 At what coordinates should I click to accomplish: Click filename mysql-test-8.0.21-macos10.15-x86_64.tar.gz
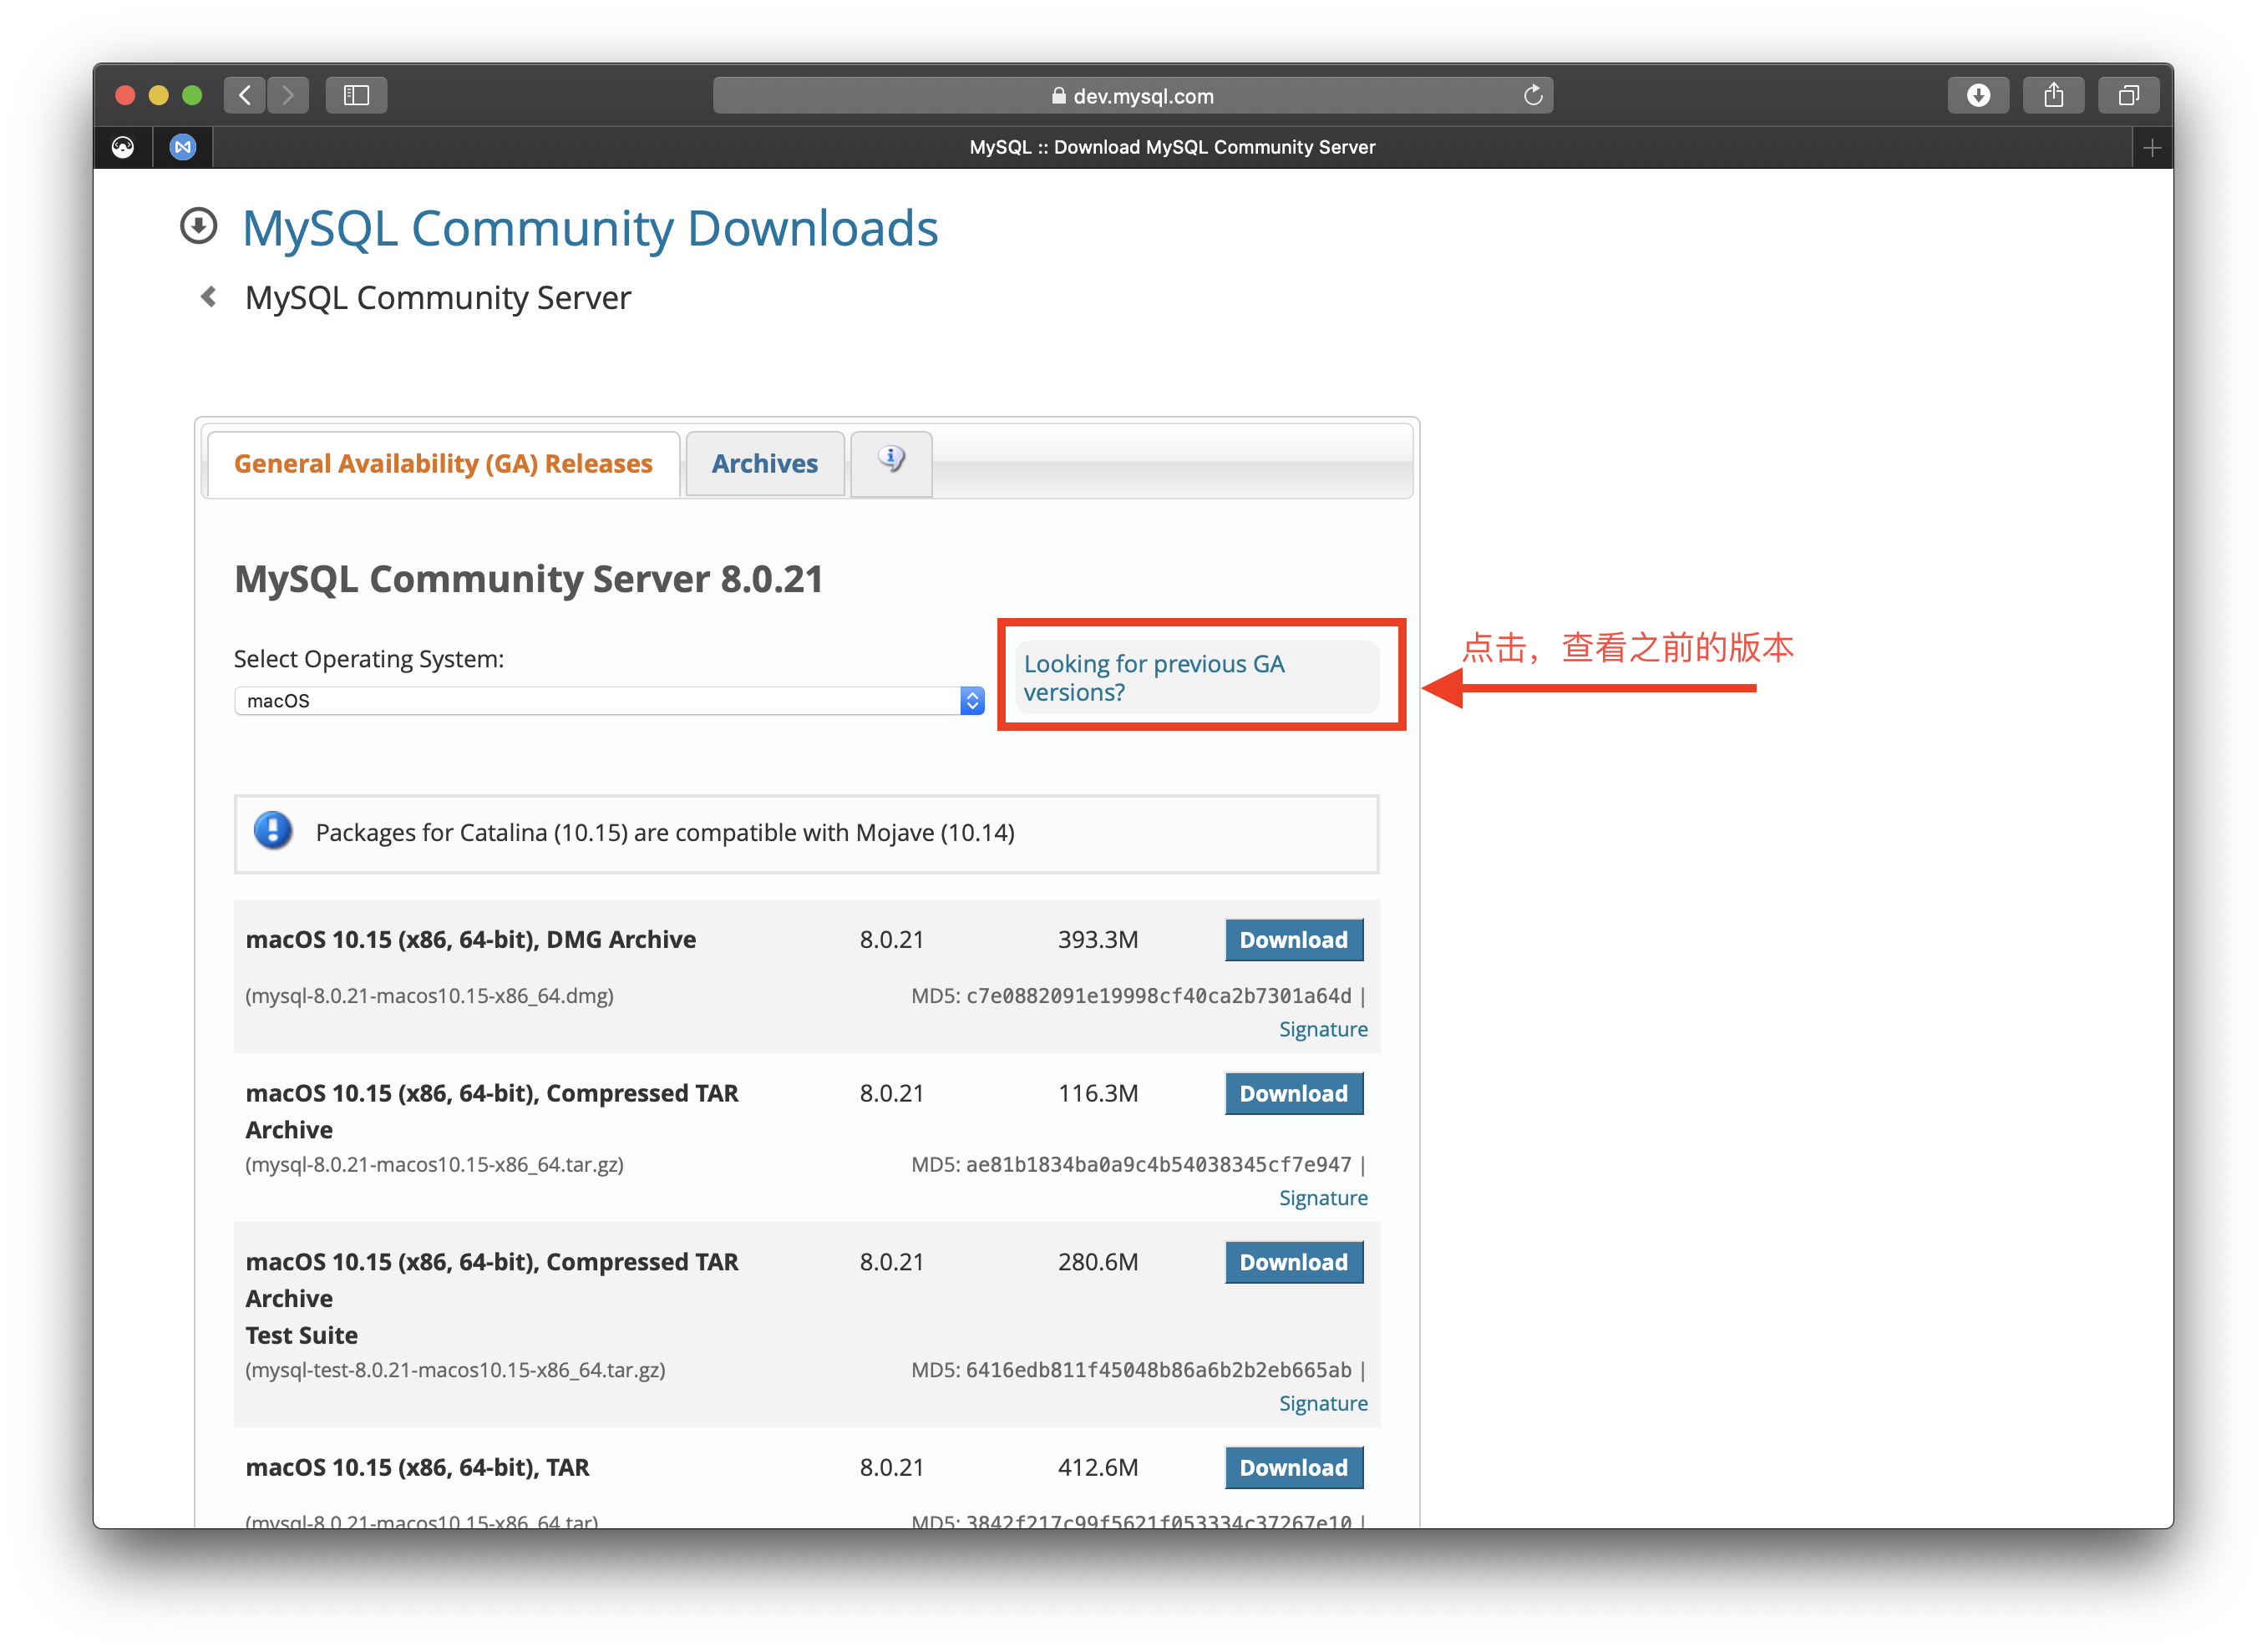[455, 1370]
